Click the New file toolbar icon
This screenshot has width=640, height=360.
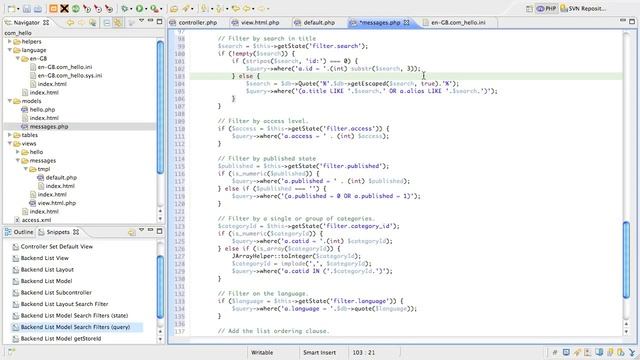pyautogui.click(x=11, y=9)
